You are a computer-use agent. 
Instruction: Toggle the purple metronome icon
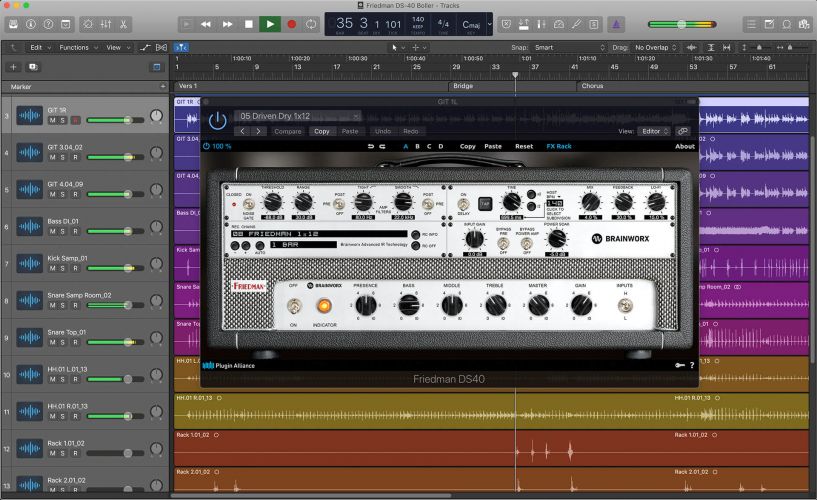pos(616,24)
